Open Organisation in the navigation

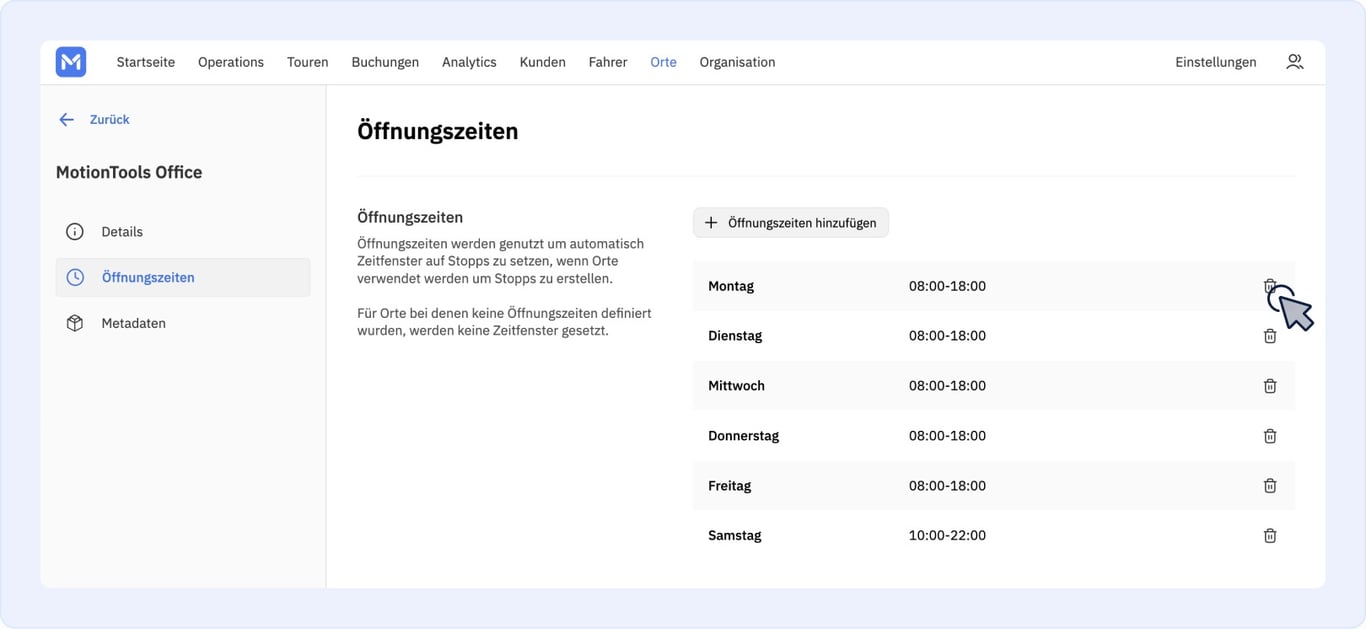pos(737,62)
